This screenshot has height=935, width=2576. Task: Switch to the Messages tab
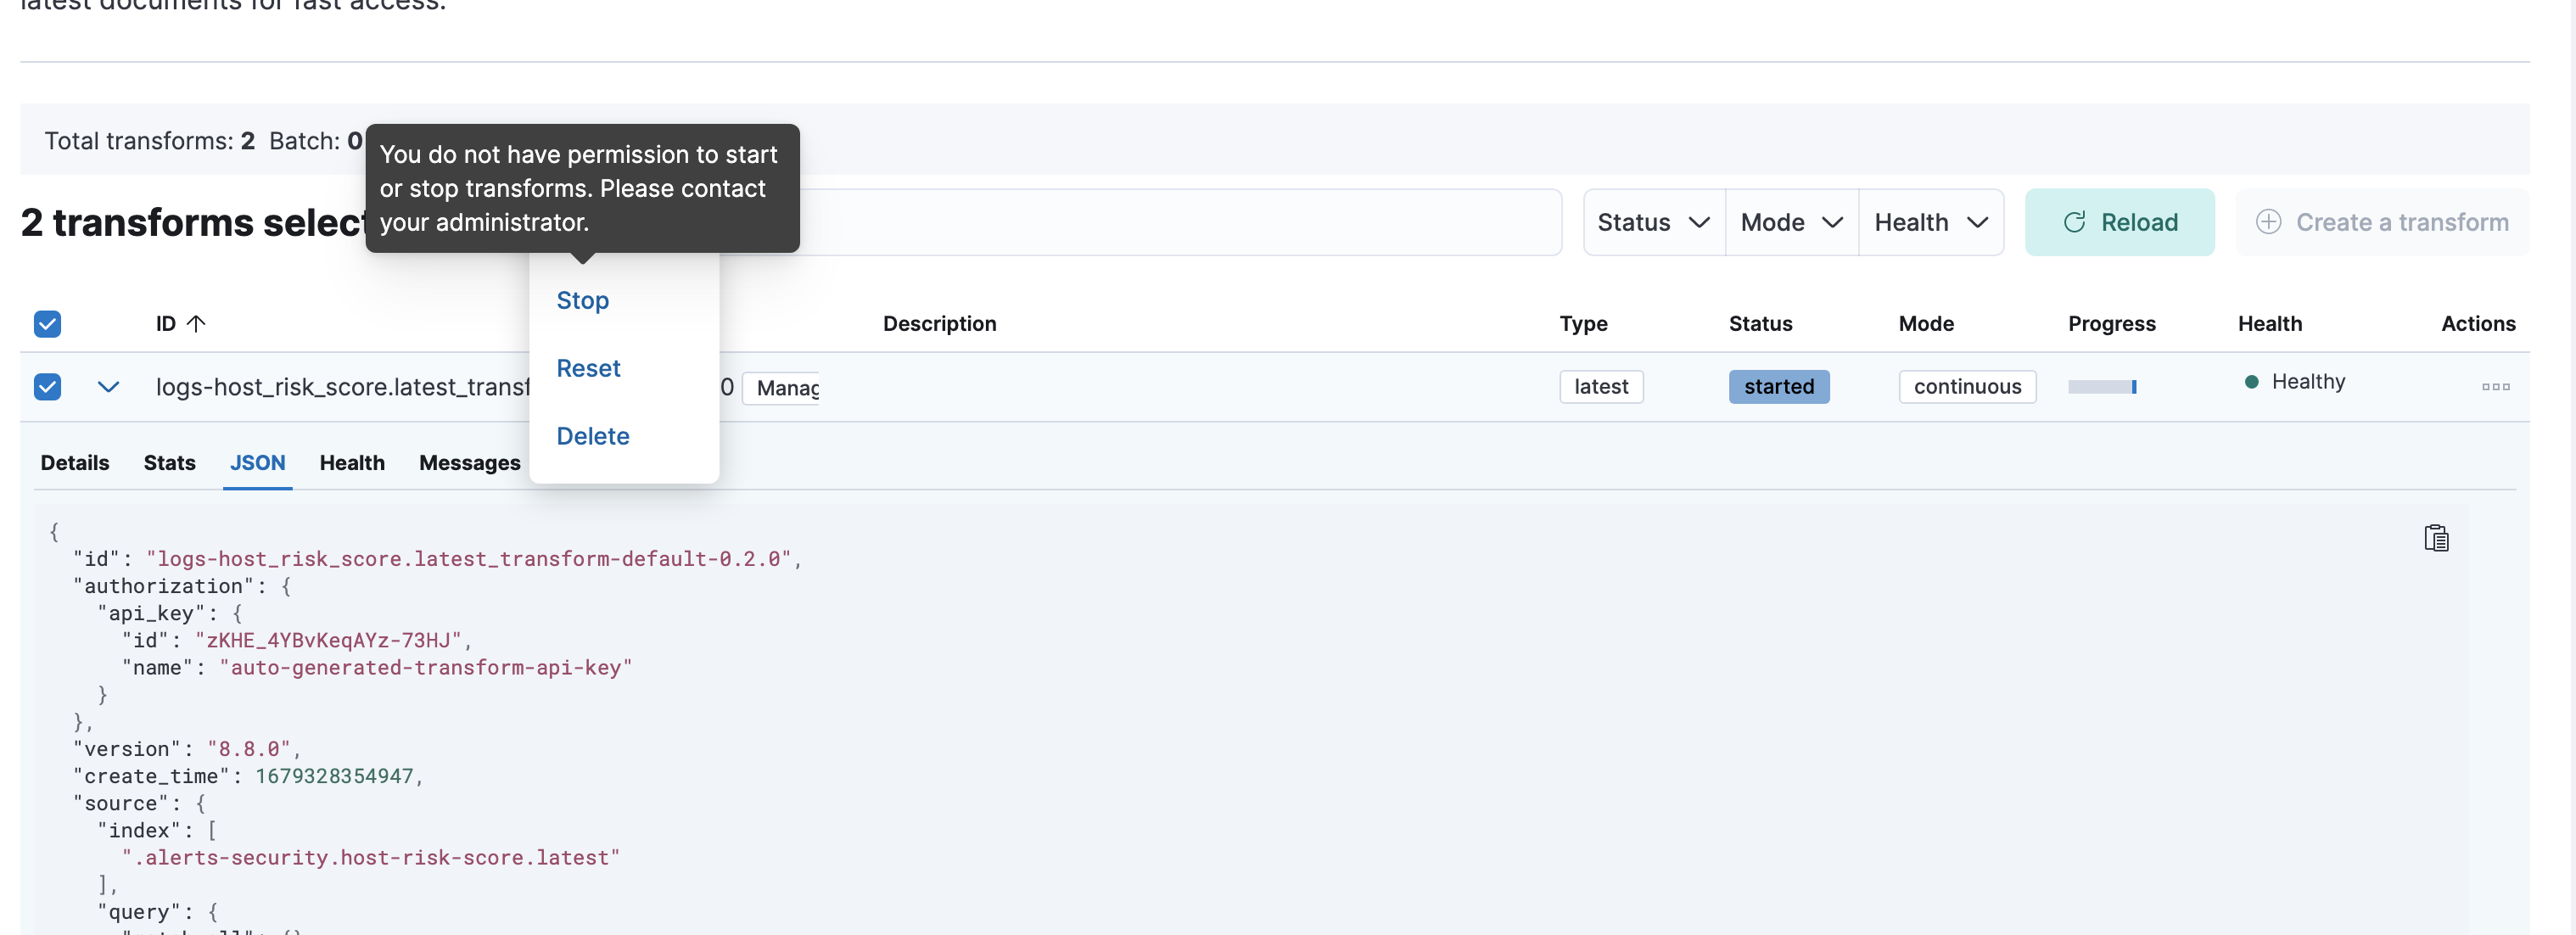click(x=469, y=462)
